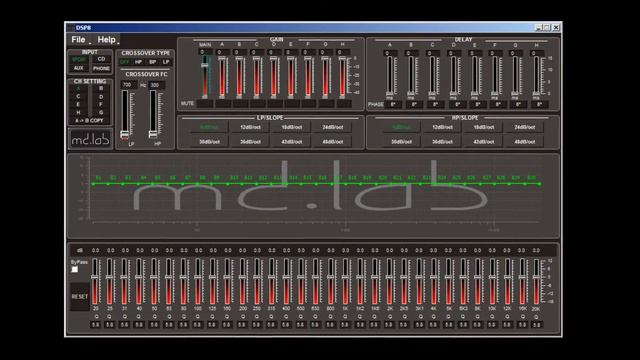Toggle mute for gain channel A
The height and width of the screenshot is (360, 640).
coord(223,104)
